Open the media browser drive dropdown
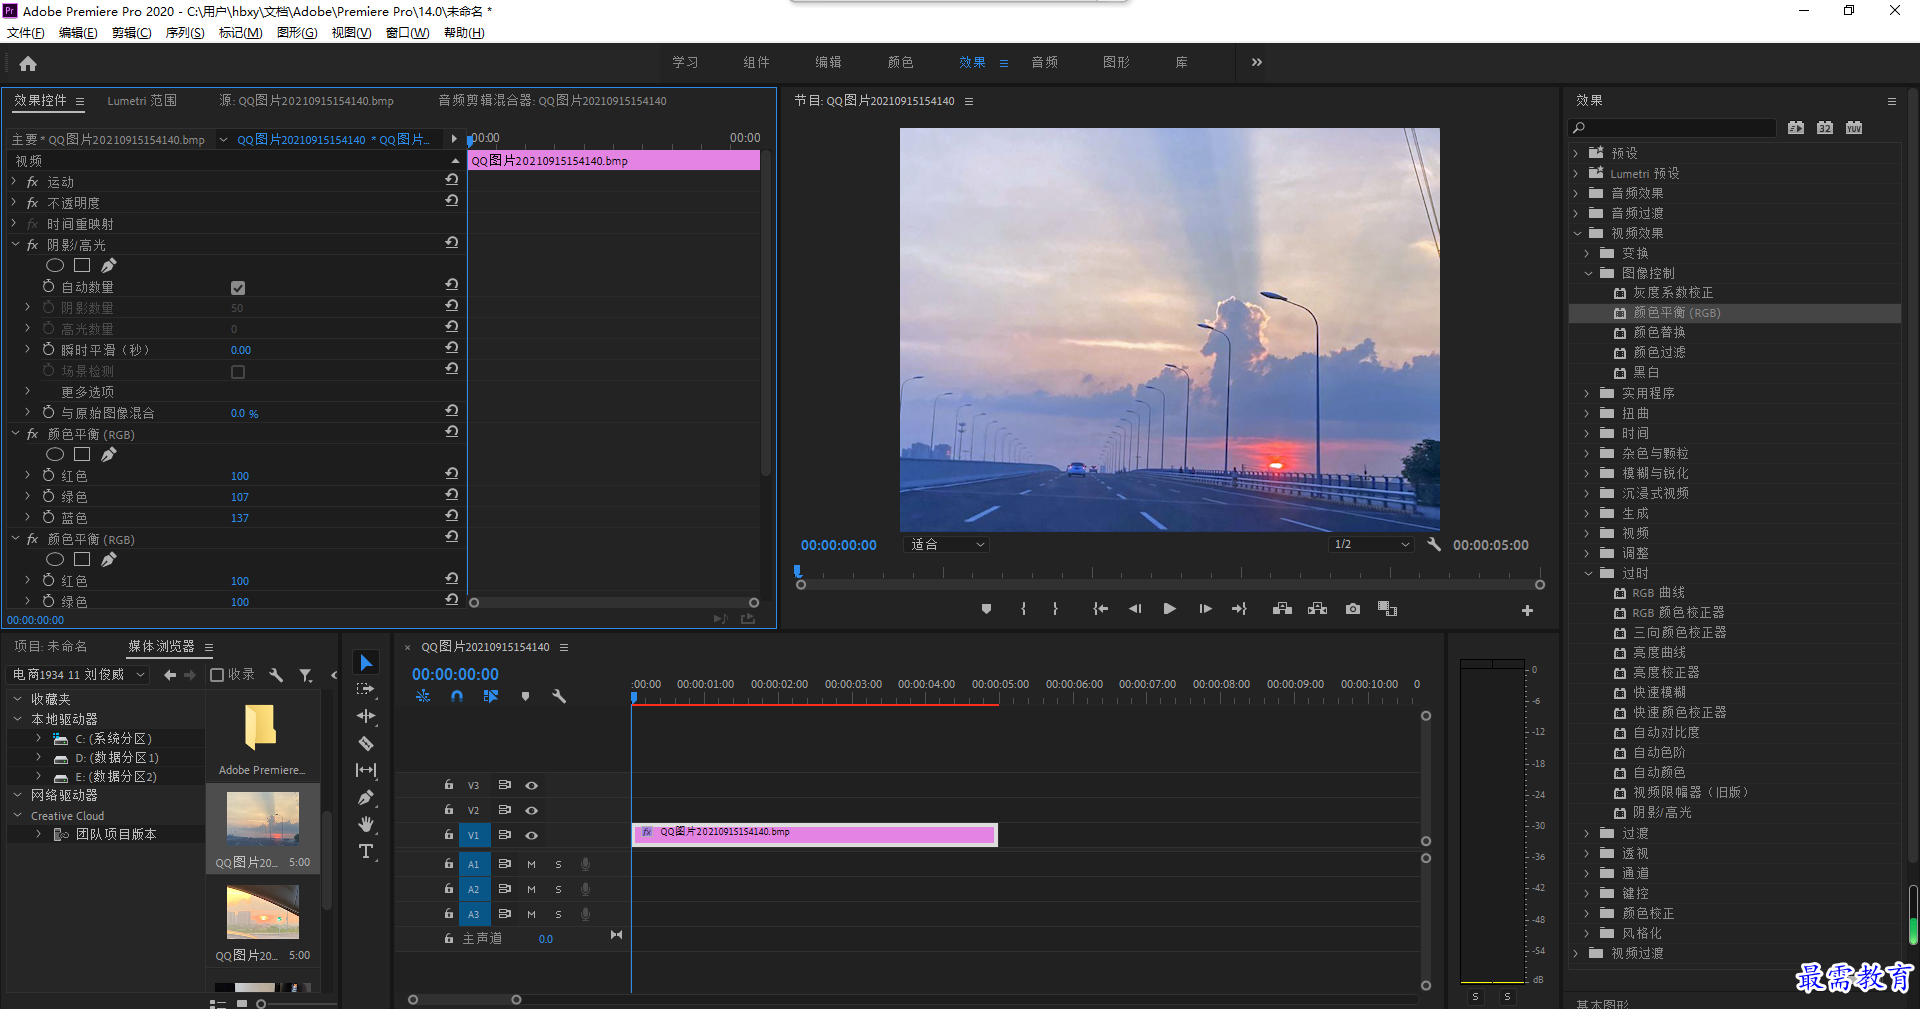Image resolution: width=1920 pixels, height=1009 pixels. [x=79, y=675]
